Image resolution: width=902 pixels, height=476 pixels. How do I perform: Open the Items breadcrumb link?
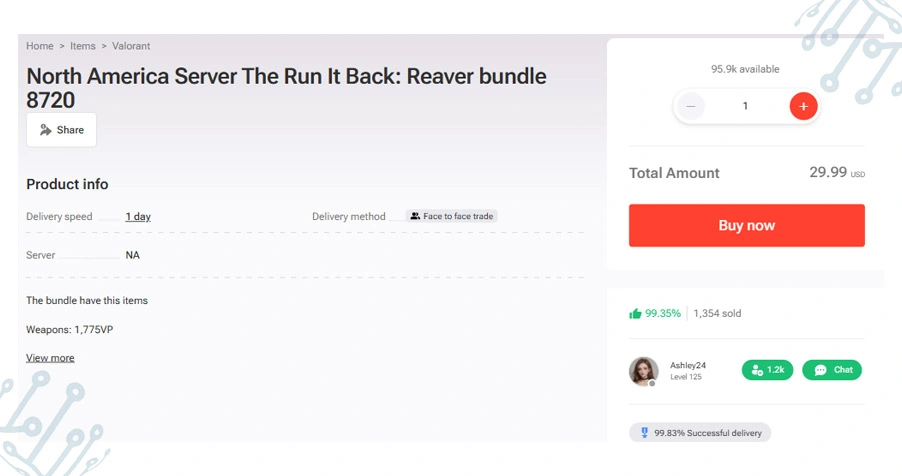pos(83,46)
